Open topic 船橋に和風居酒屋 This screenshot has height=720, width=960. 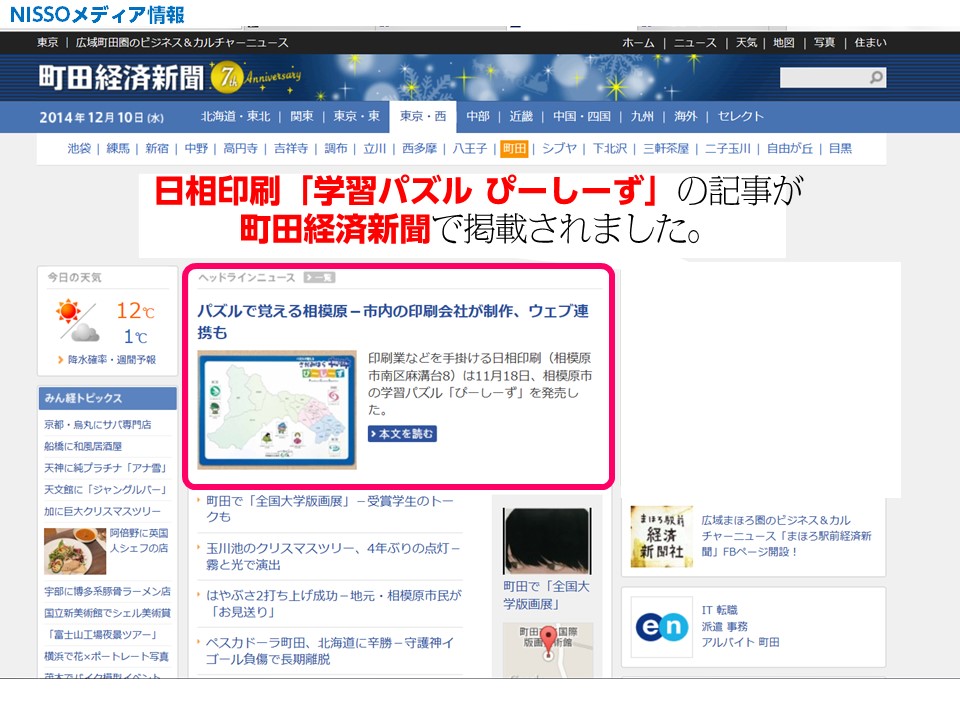click(x=83, y=446)
